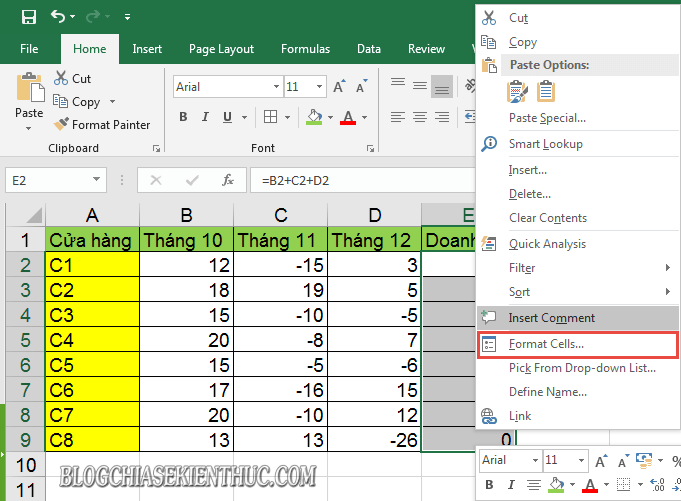Open the Customize Quick Access Toolbar dropdown
The height and width of the screenshot is (501, 681).
click(127, 17)
